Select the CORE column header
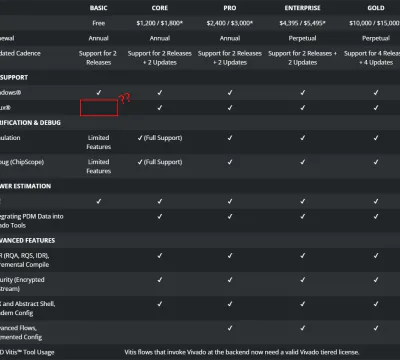The height and width of the screenshot is (360, 400). tap(160, 8)
